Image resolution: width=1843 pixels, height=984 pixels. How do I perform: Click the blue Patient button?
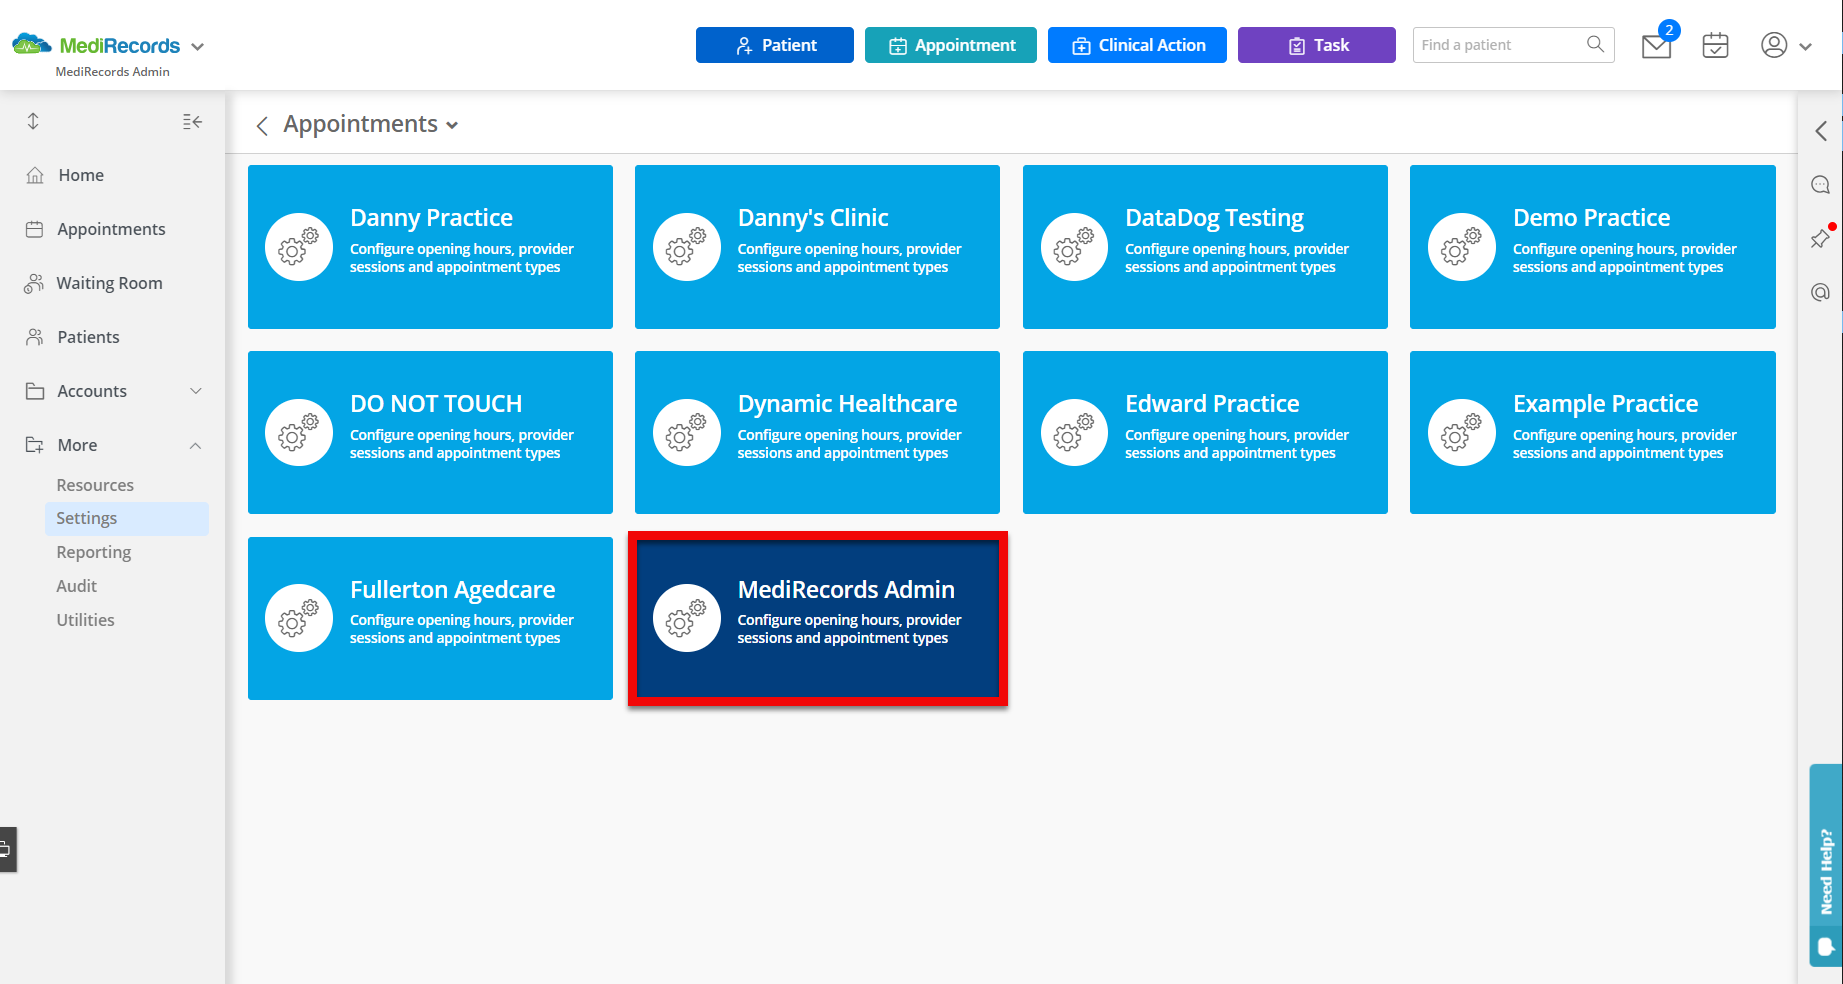pos(774,45)
